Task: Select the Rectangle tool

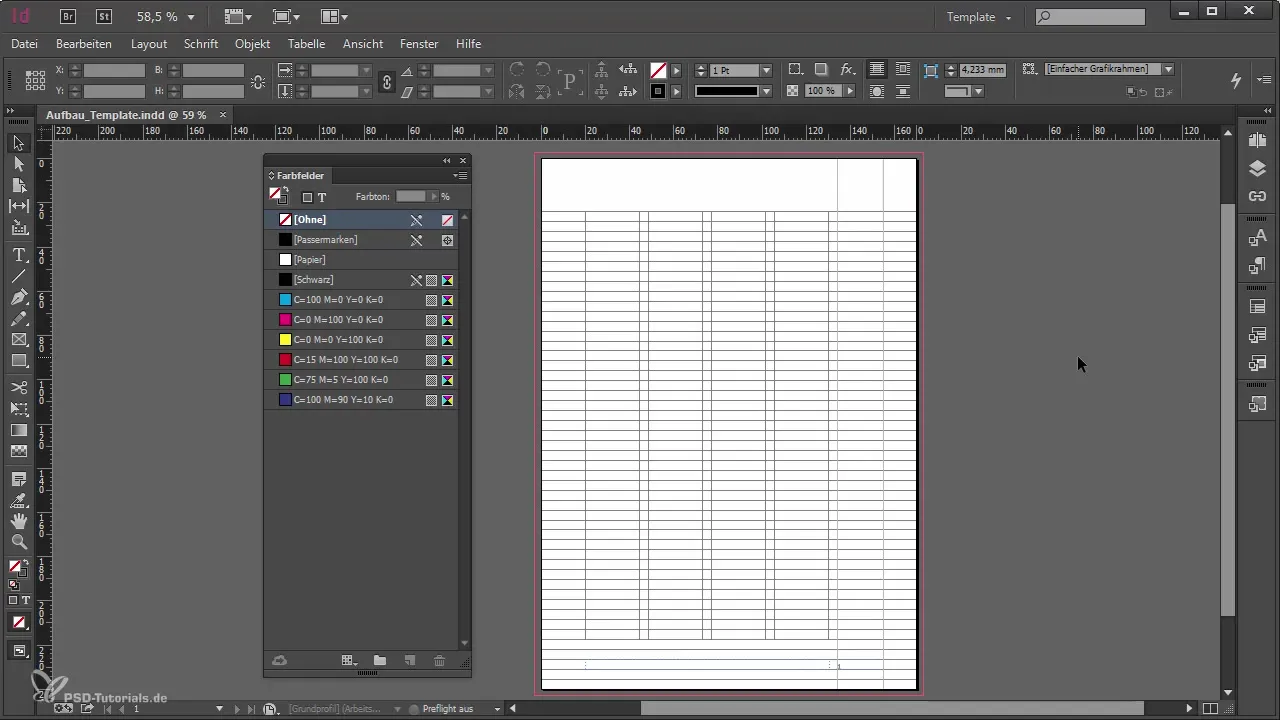Action: (19, 361)
